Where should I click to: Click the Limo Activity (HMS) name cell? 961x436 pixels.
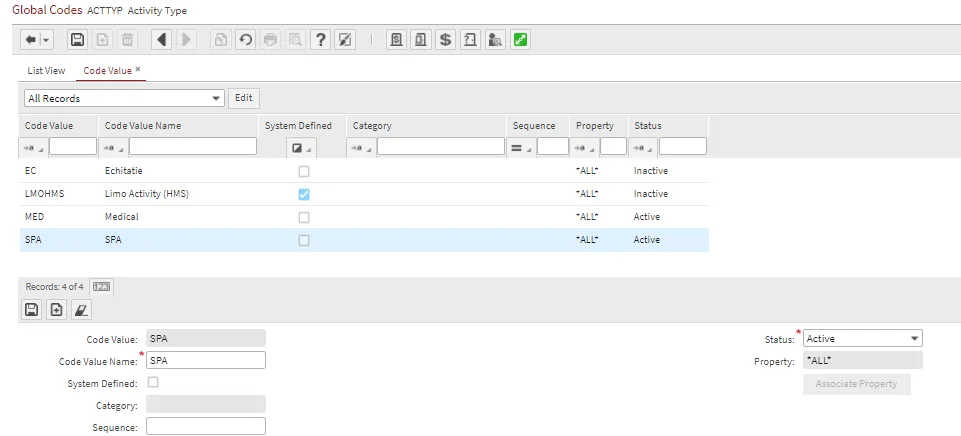click(x=146, y=194)
